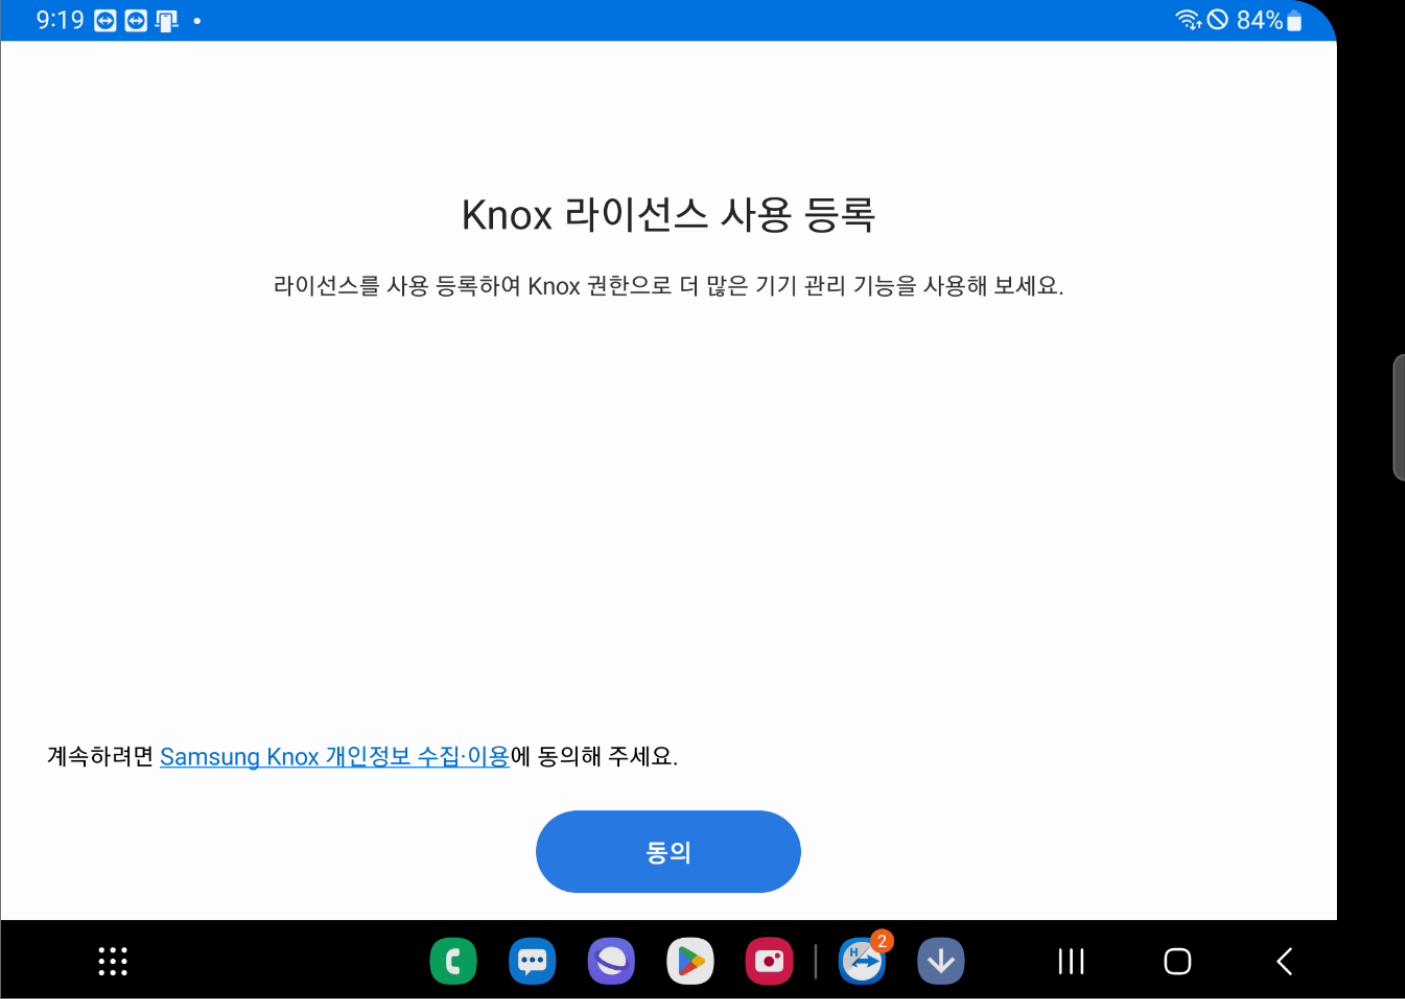Tap the edge panel handle
Viewport: 1405px width, 999px height.
click(1398, 417)
